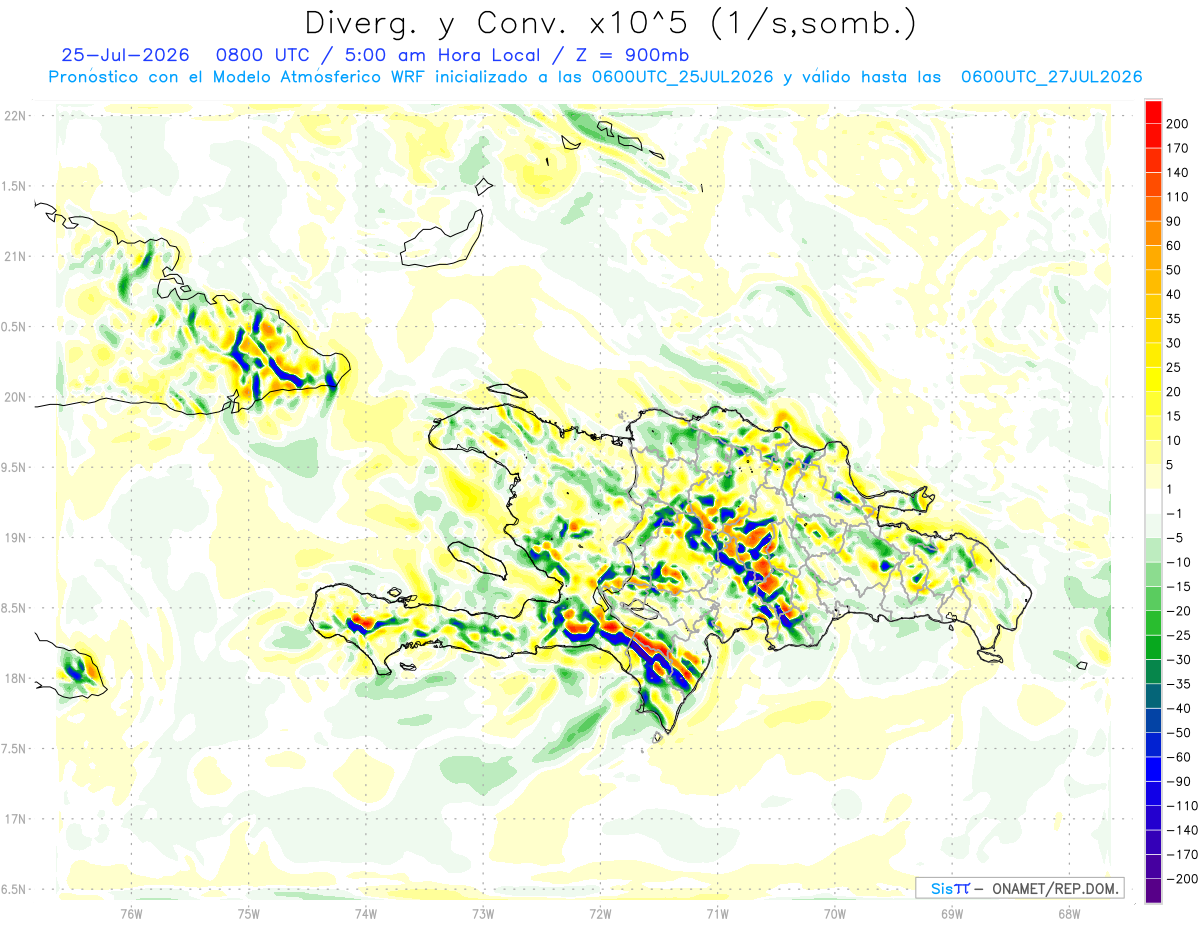Click the "76W" longitude label
Viewport: 1200px width, 927px height.
click(131, 913)
